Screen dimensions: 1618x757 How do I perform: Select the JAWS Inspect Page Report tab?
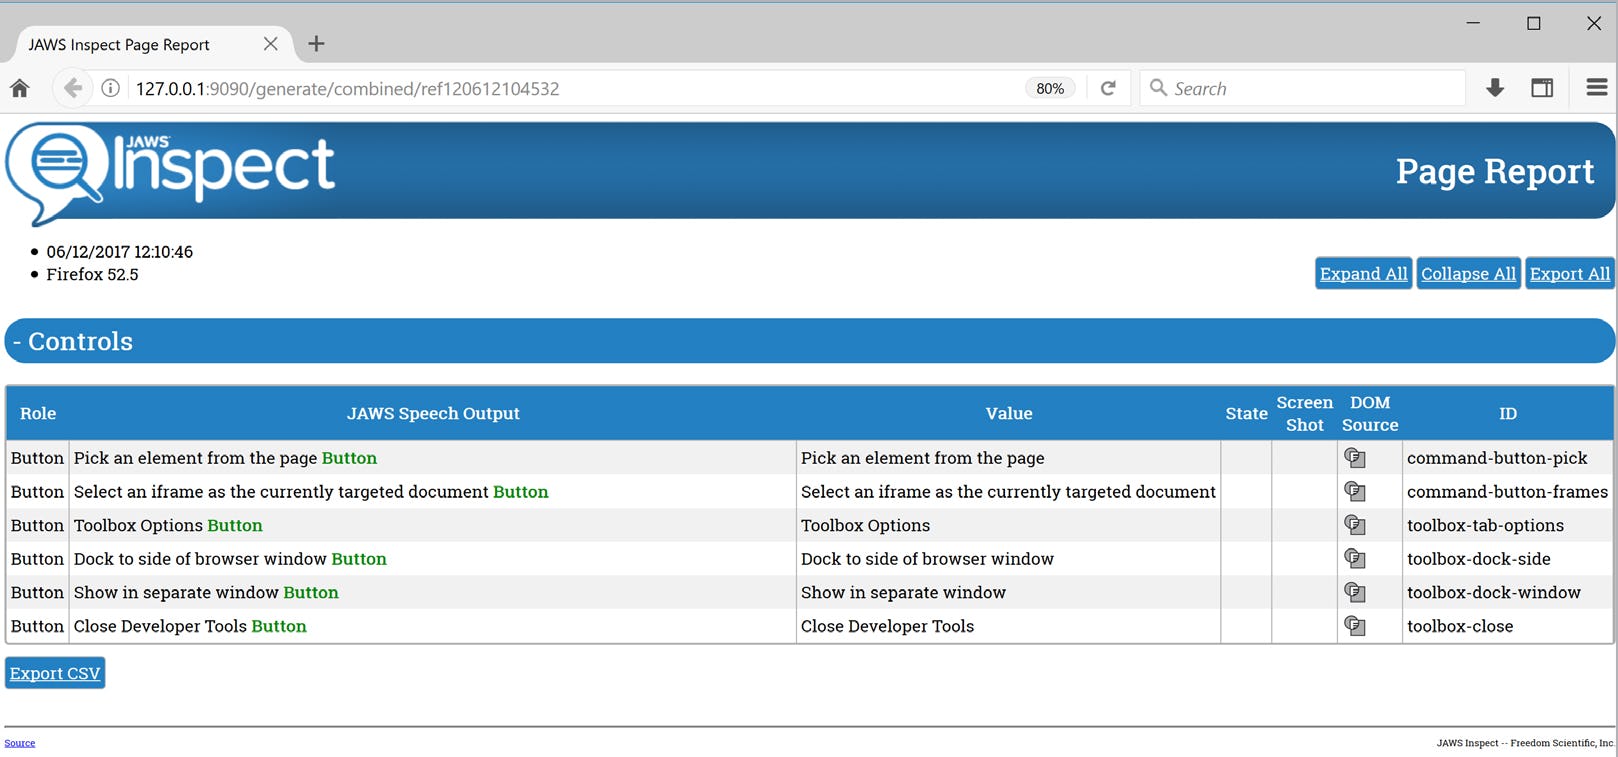[x=154, y=44]
